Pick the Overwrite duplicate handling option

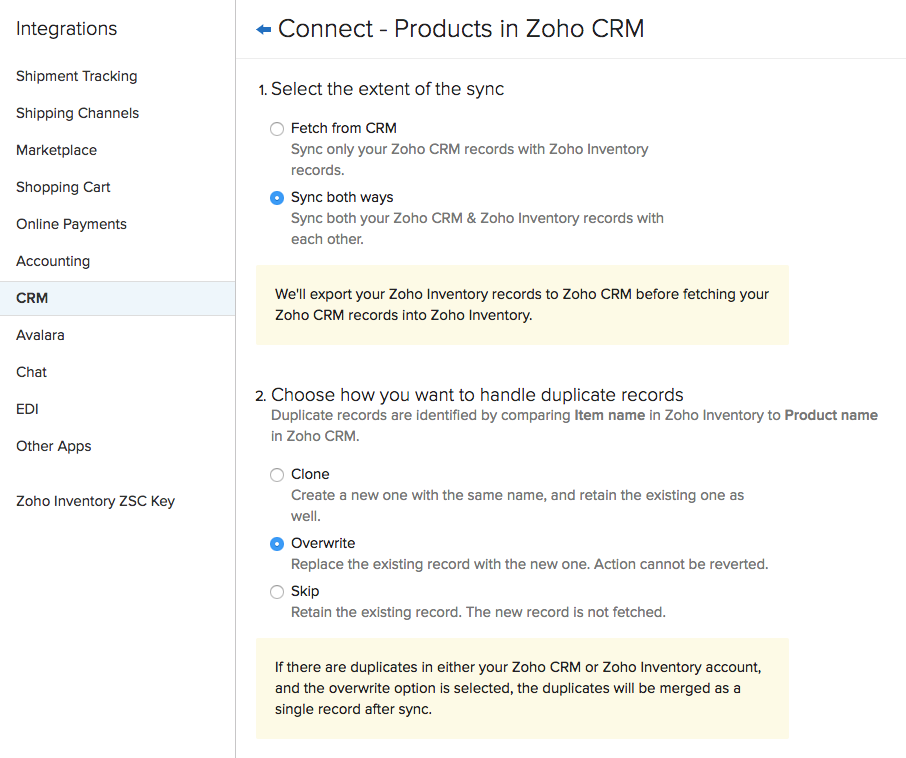coord(277,543)
